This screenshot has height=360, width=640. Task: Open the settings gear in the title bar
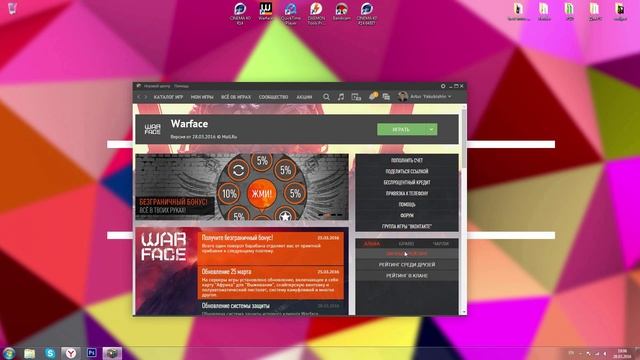443,86
